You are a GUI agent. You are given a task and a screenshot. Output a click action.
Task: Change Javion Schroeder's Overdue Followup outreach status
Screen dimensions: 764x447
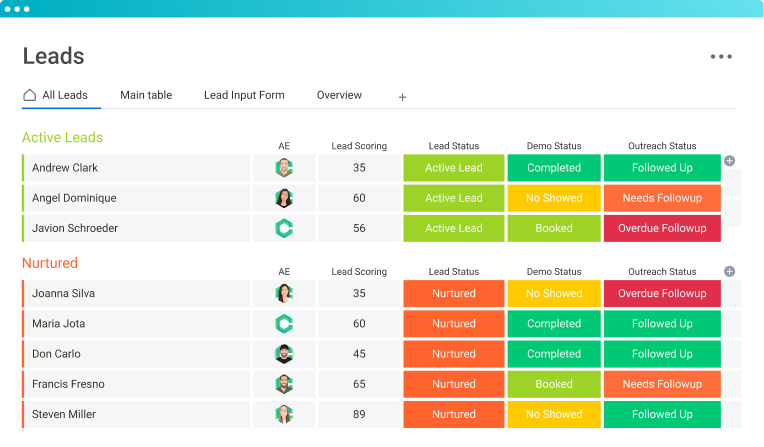661,228
